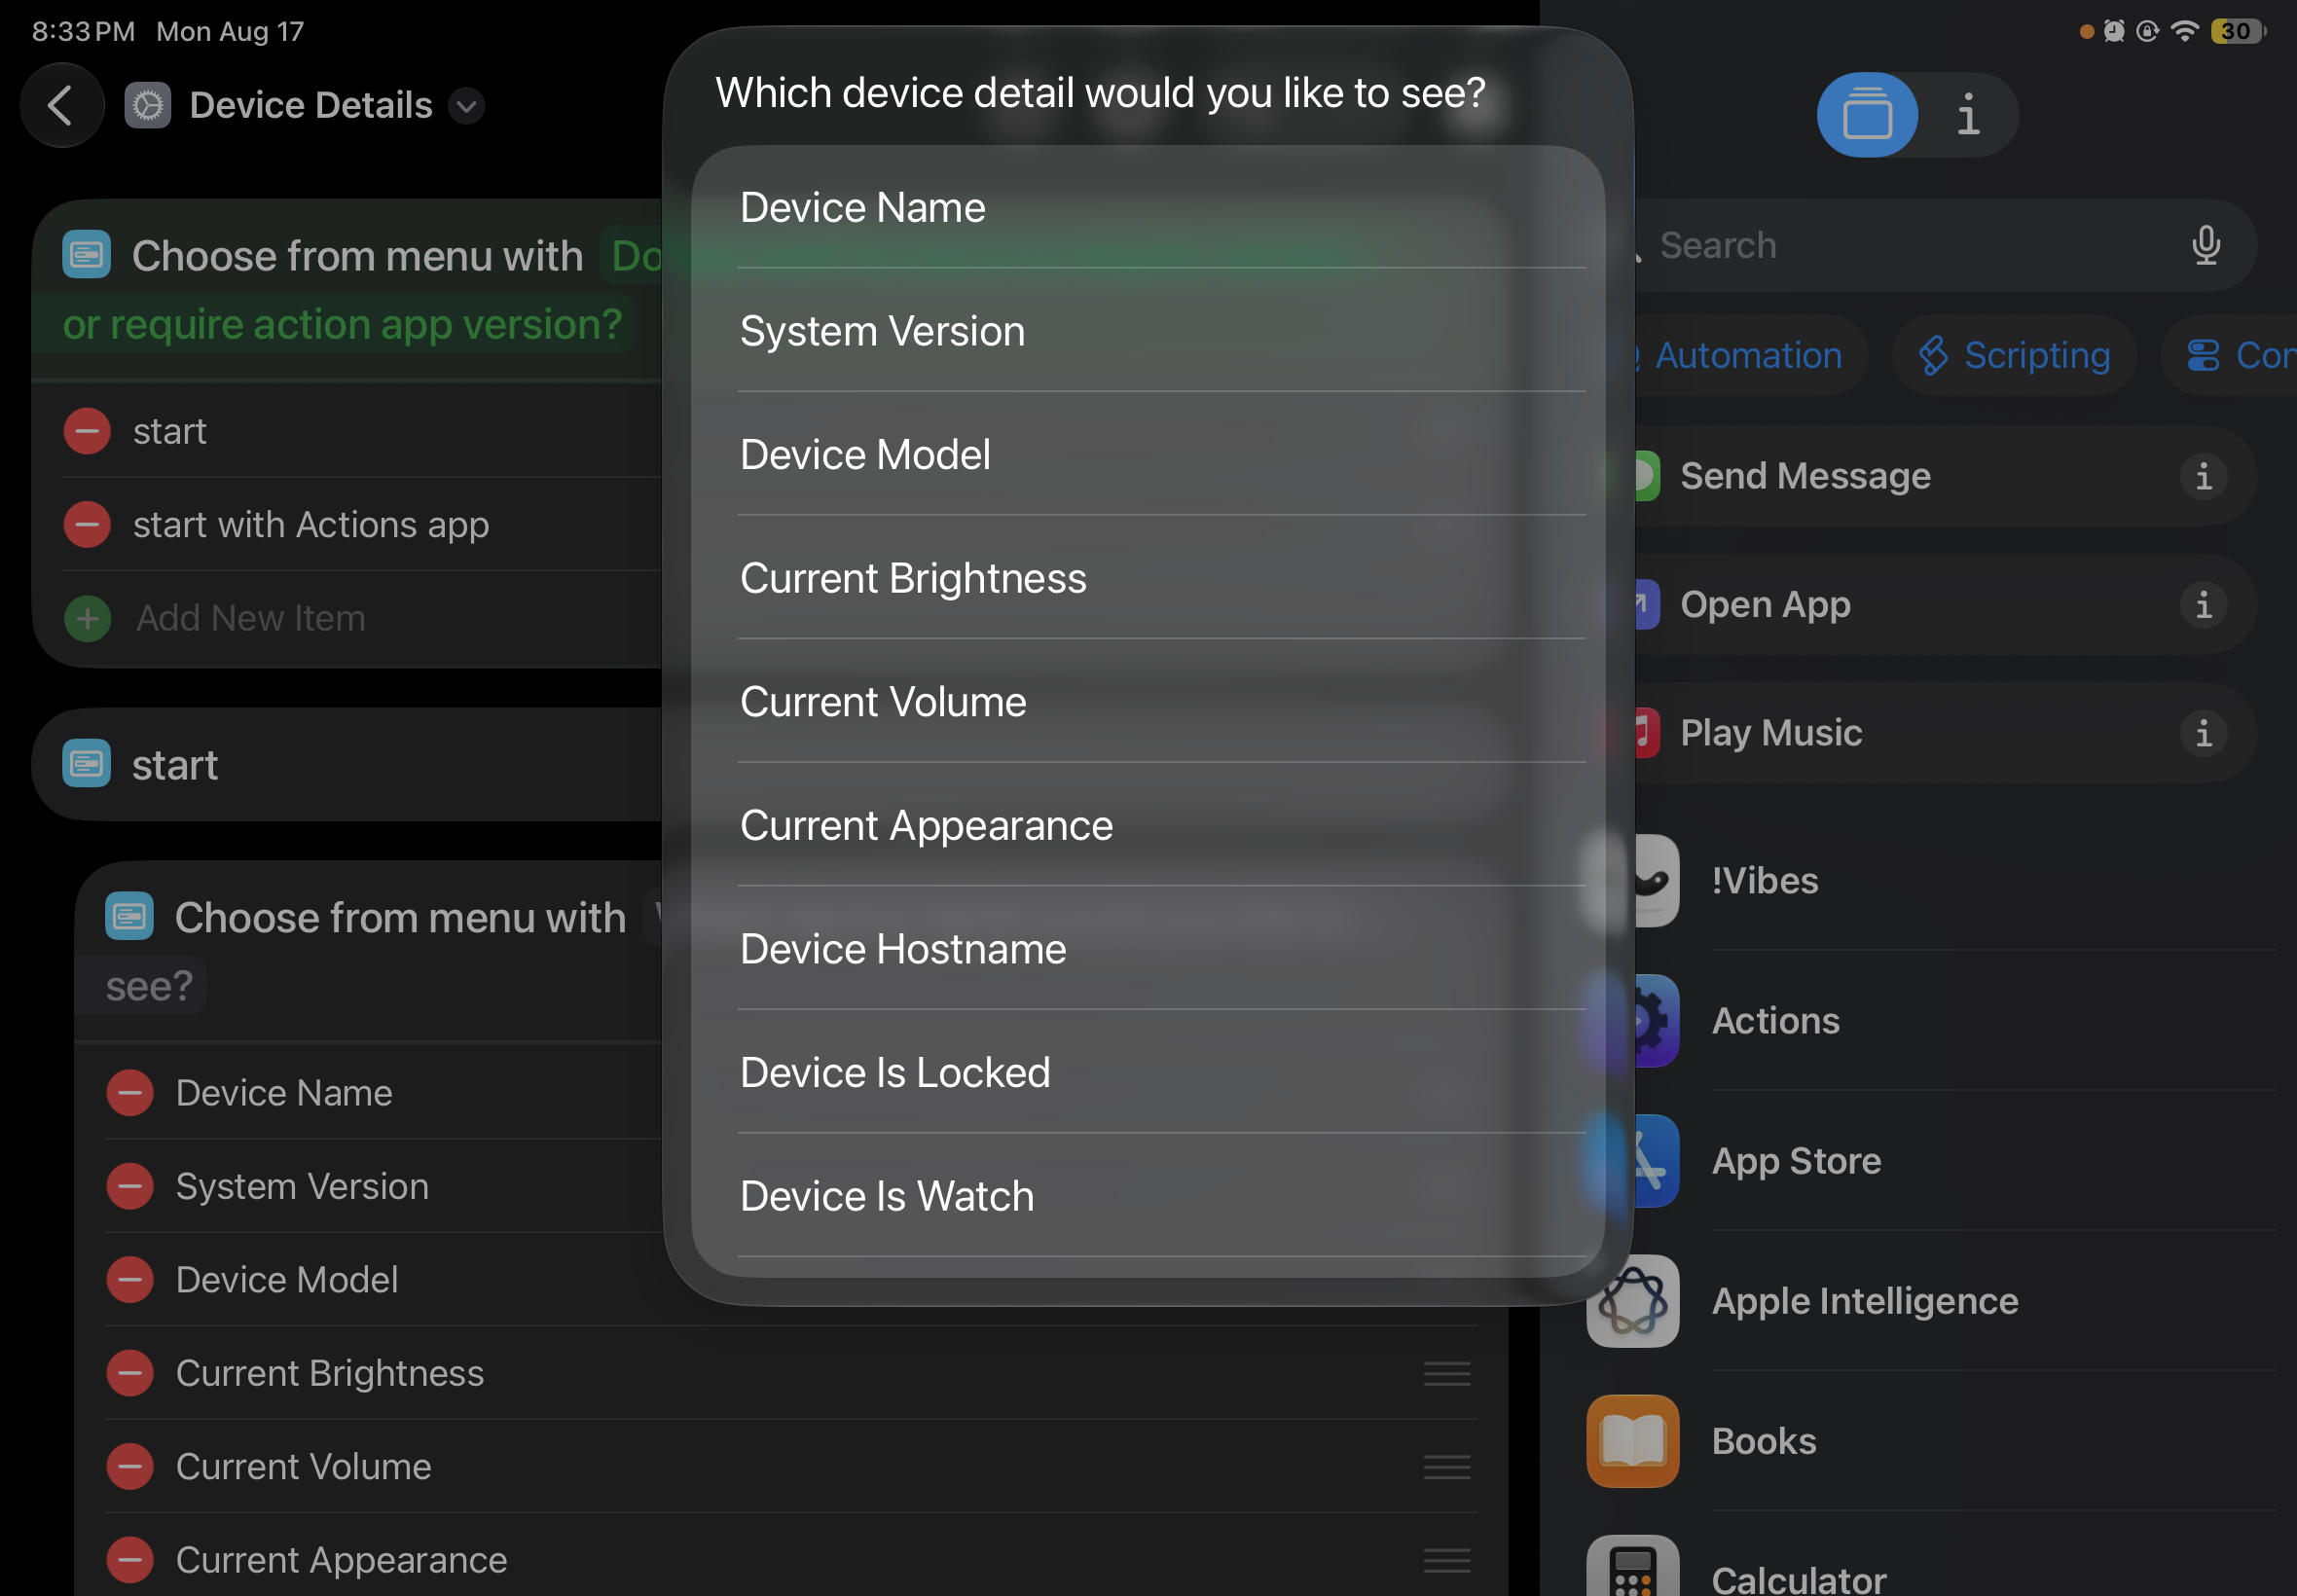The width and height of the screenshot is (2297, 1596).
Task: Edit the green menu prompt text
Action: click(x=342, y=324)
